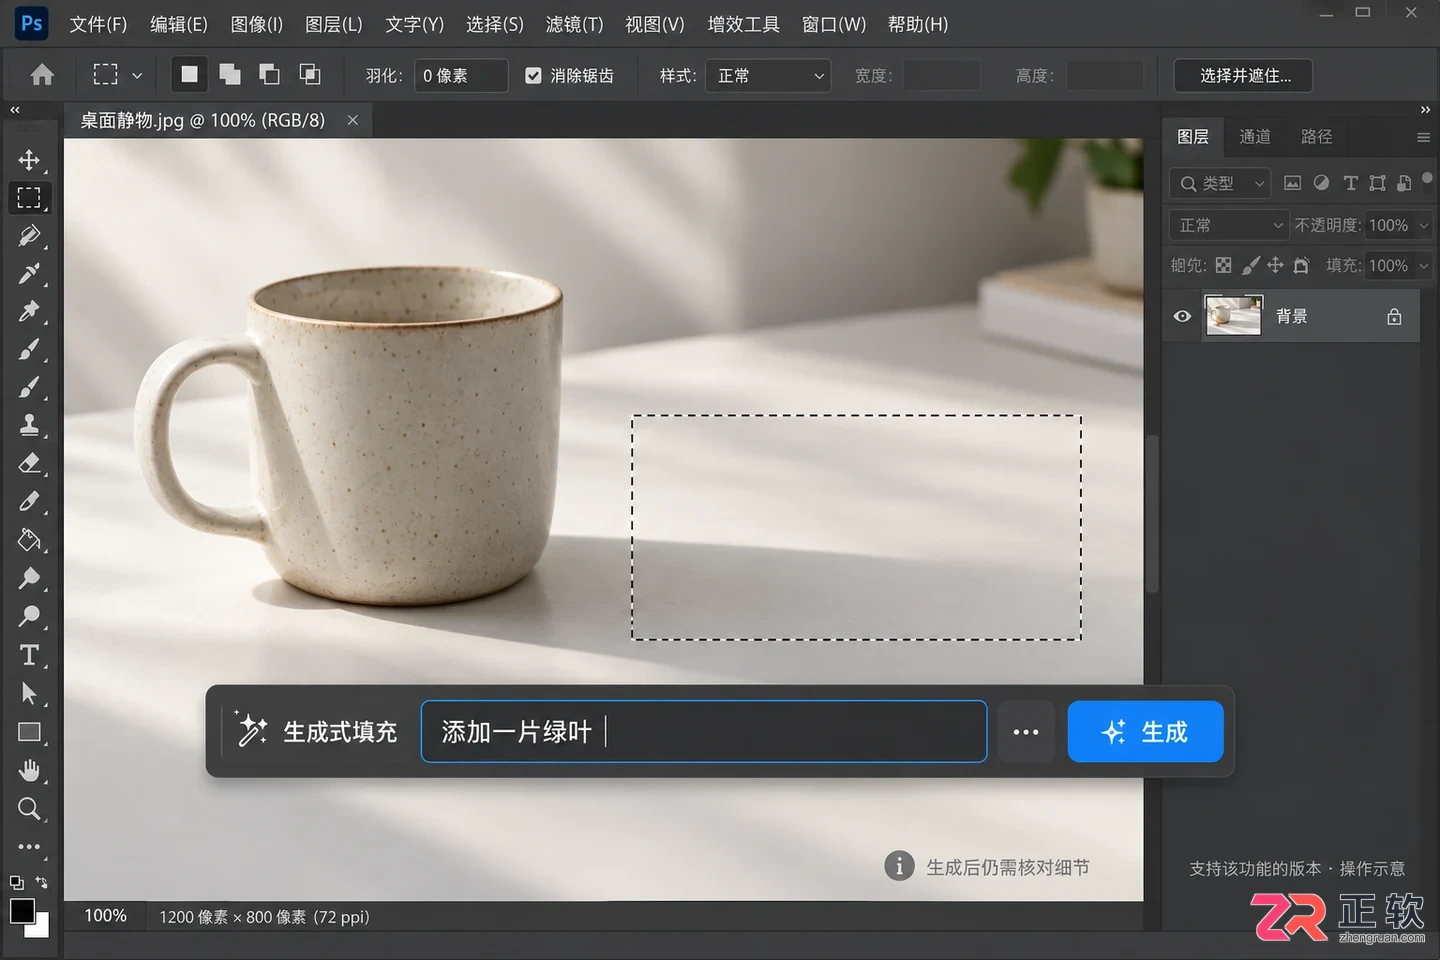The height and width of the screenshot is (960, 1440).
Task: Click the Photoshop Ps logo
Action: 31,23
